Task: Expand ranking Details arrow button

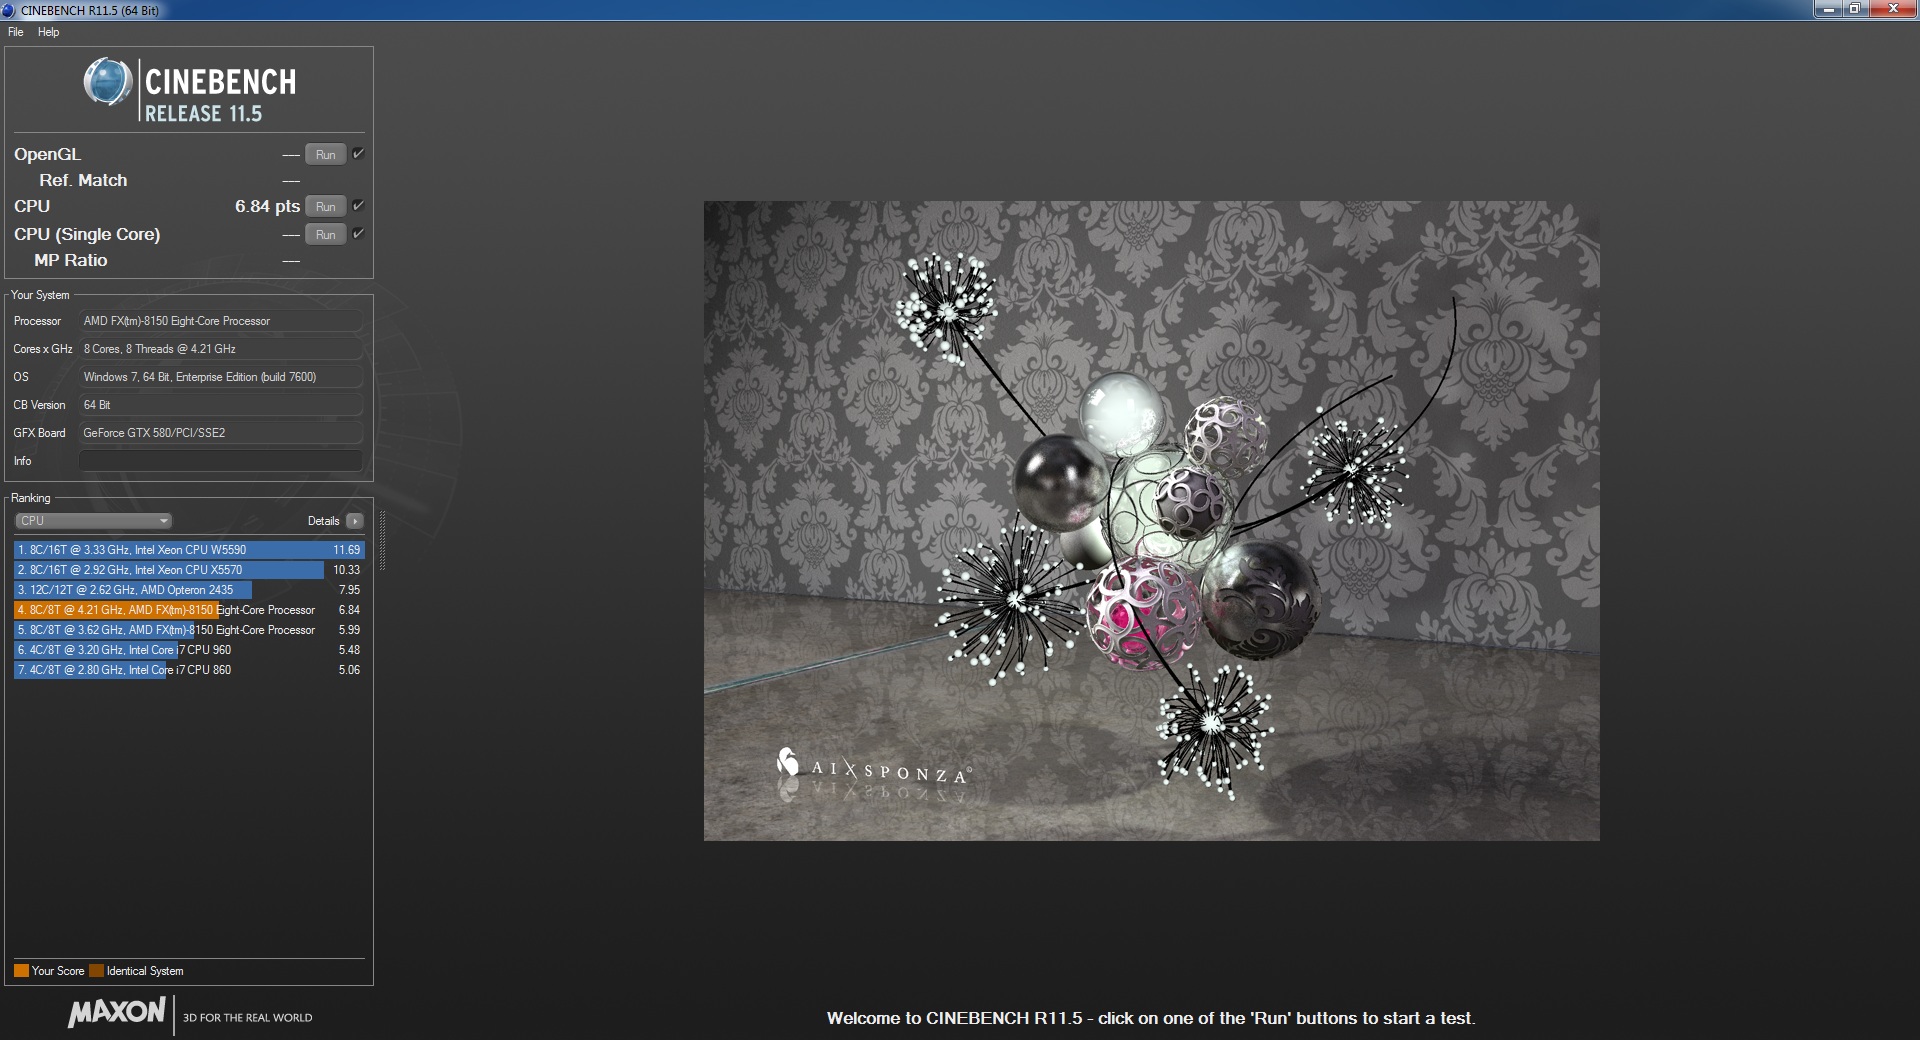Action: pos(354,521)
